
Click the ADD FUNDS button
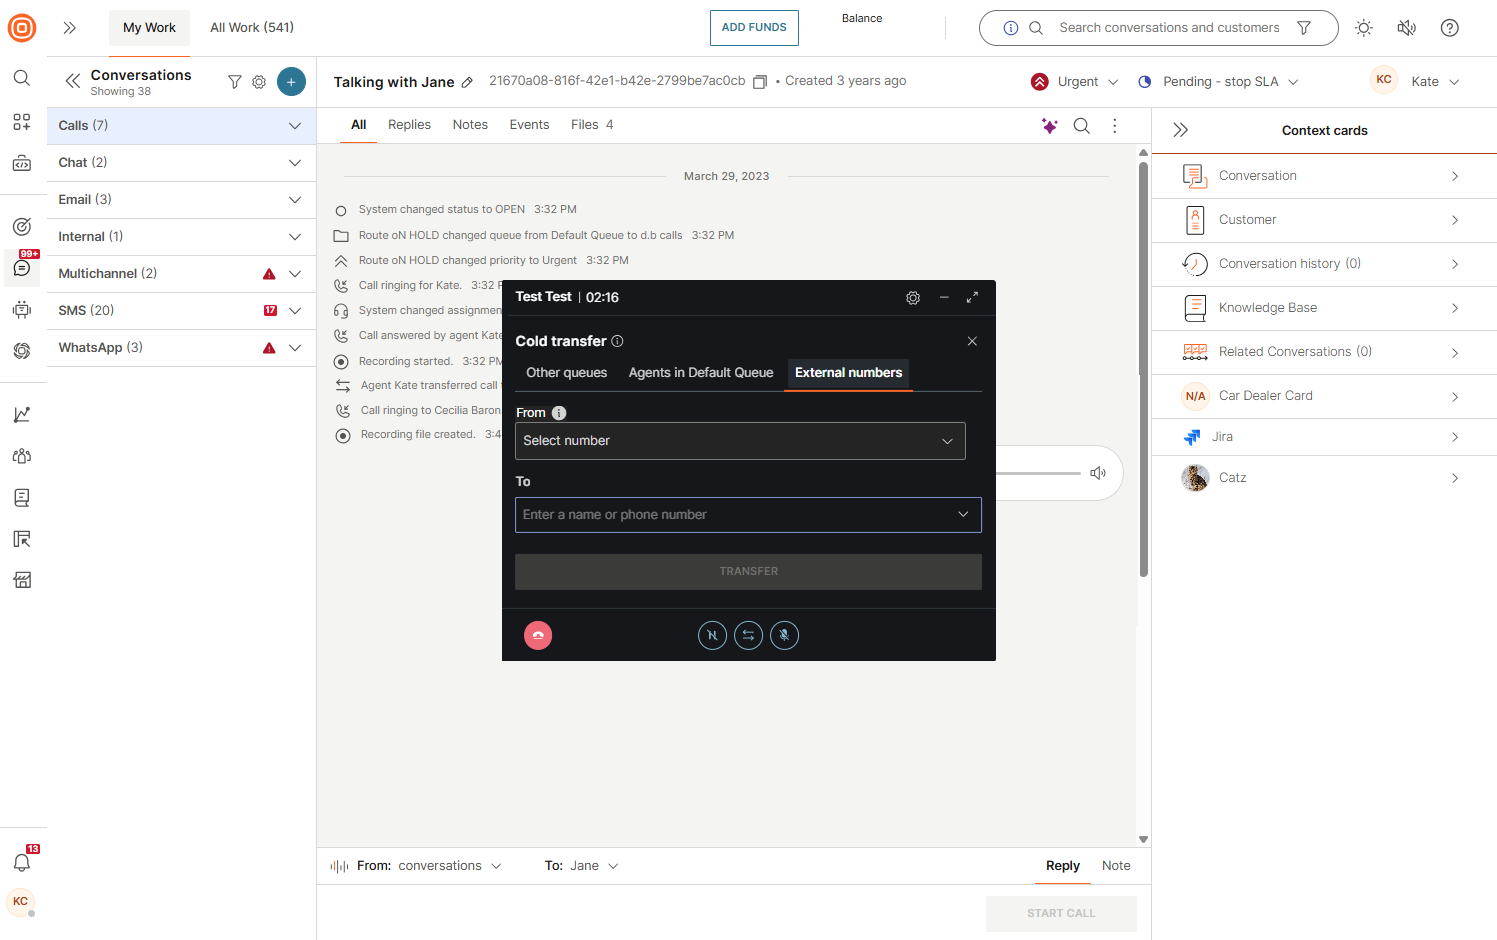[754, 28]
